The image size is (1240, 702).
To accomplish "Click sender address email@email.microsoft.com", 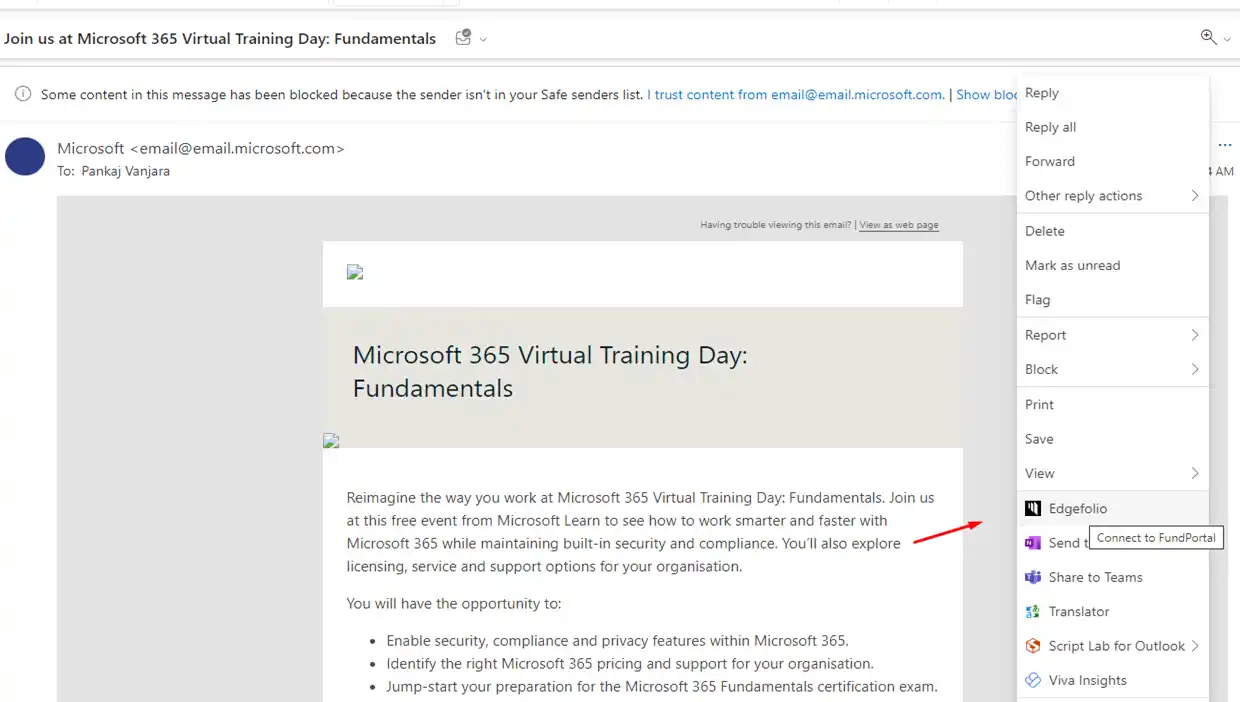I will click(x=237, y=148).
